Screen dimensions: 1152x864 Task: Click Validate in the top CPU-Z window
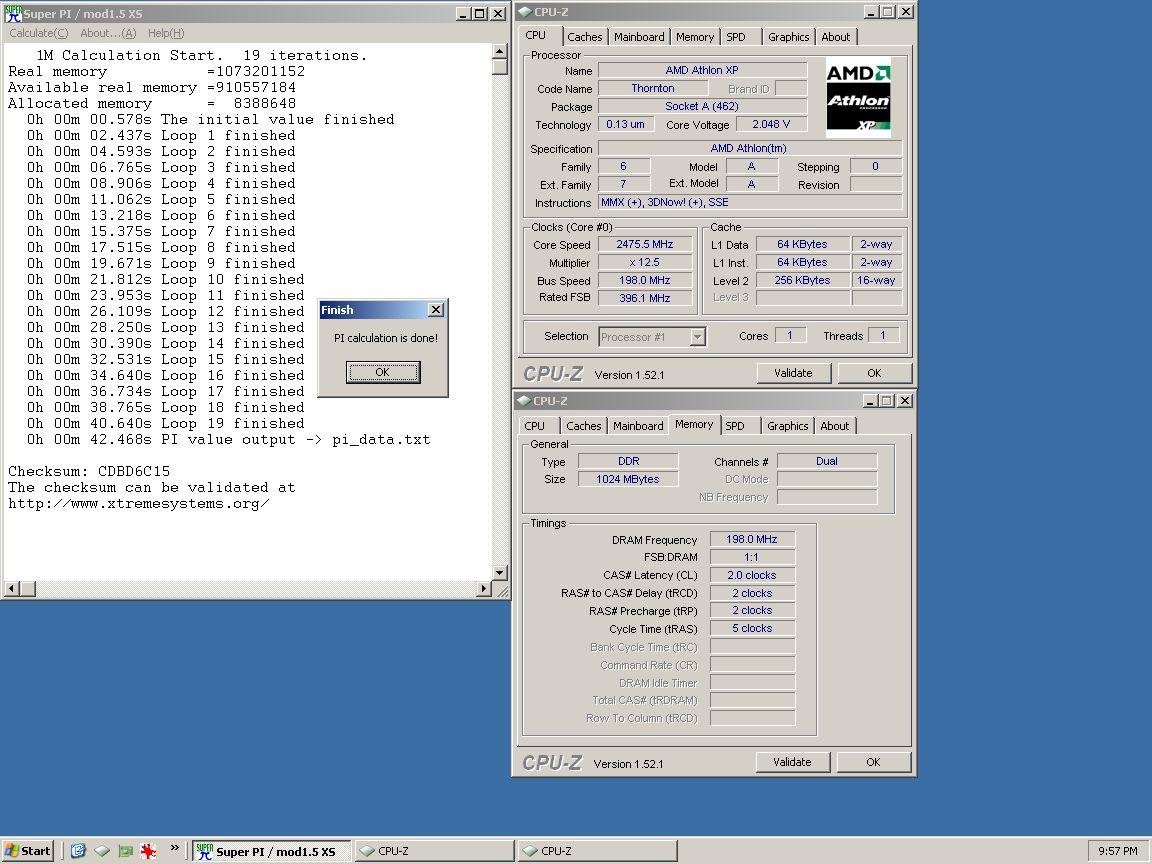[793, 373]
